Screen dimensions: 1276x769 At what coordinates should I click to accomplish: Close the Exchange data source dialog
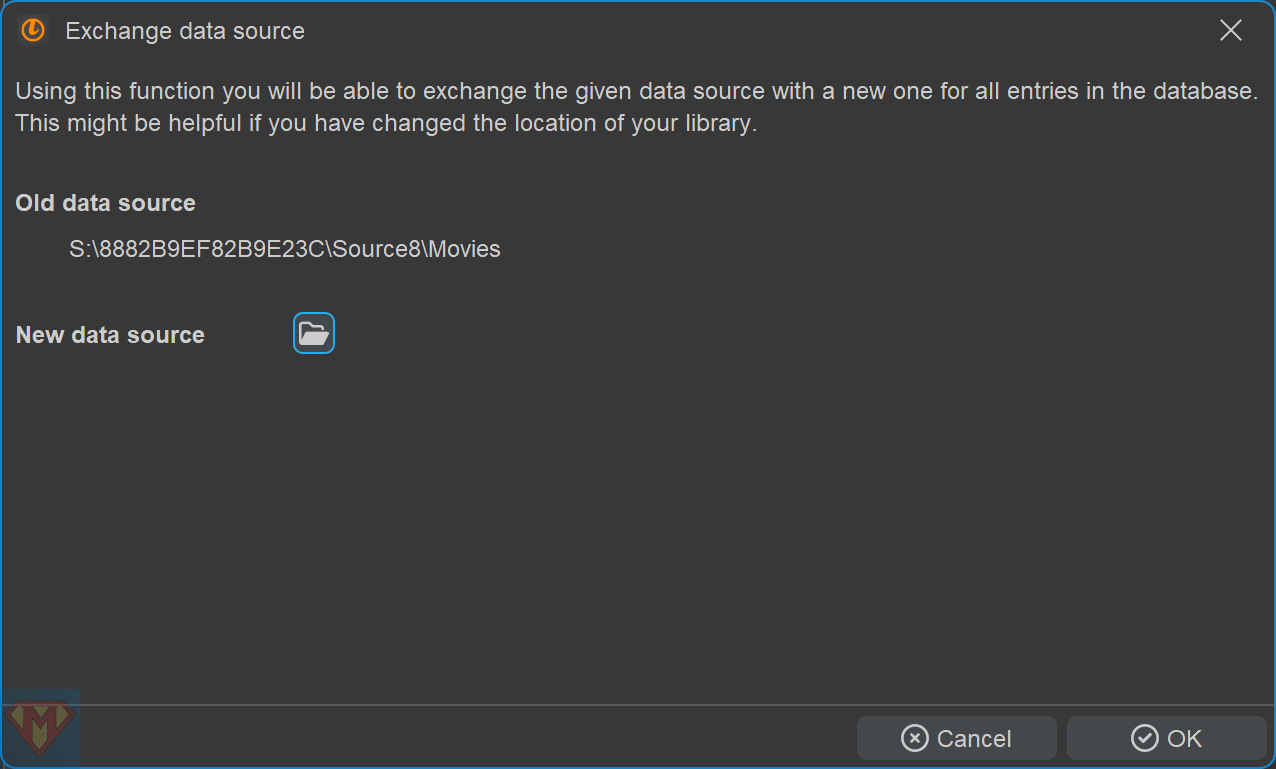pyautogui.click(x=1230, y=31)
